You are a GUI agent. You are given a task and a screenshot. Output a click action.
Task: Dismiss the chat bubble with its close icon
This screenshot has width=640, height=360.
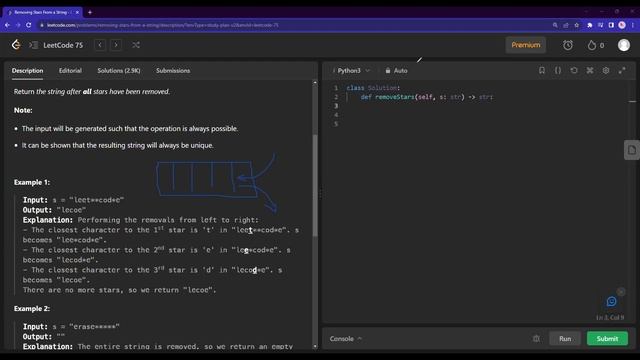621,291
